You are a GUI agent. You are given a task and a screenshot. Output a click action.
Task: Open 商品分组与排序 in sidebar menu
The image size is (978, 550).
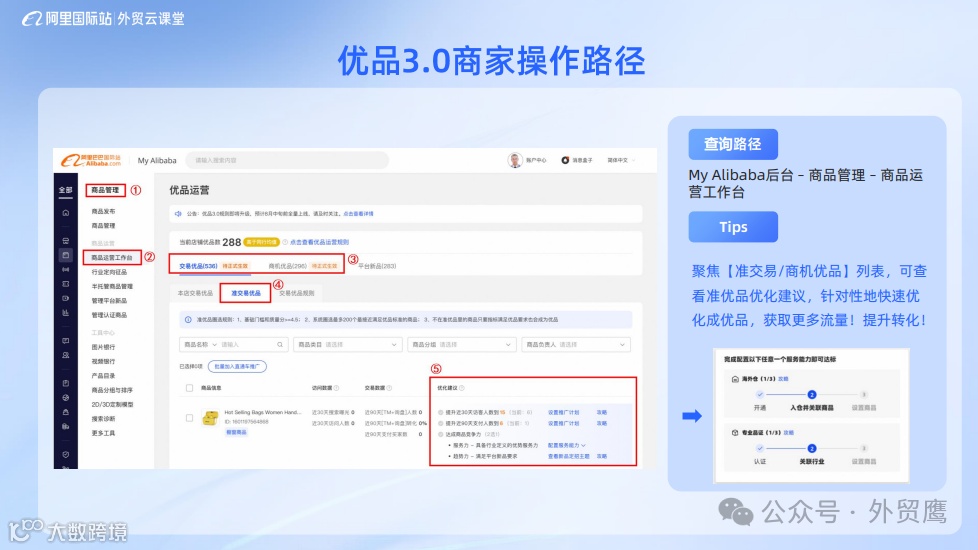coord(112,390)
